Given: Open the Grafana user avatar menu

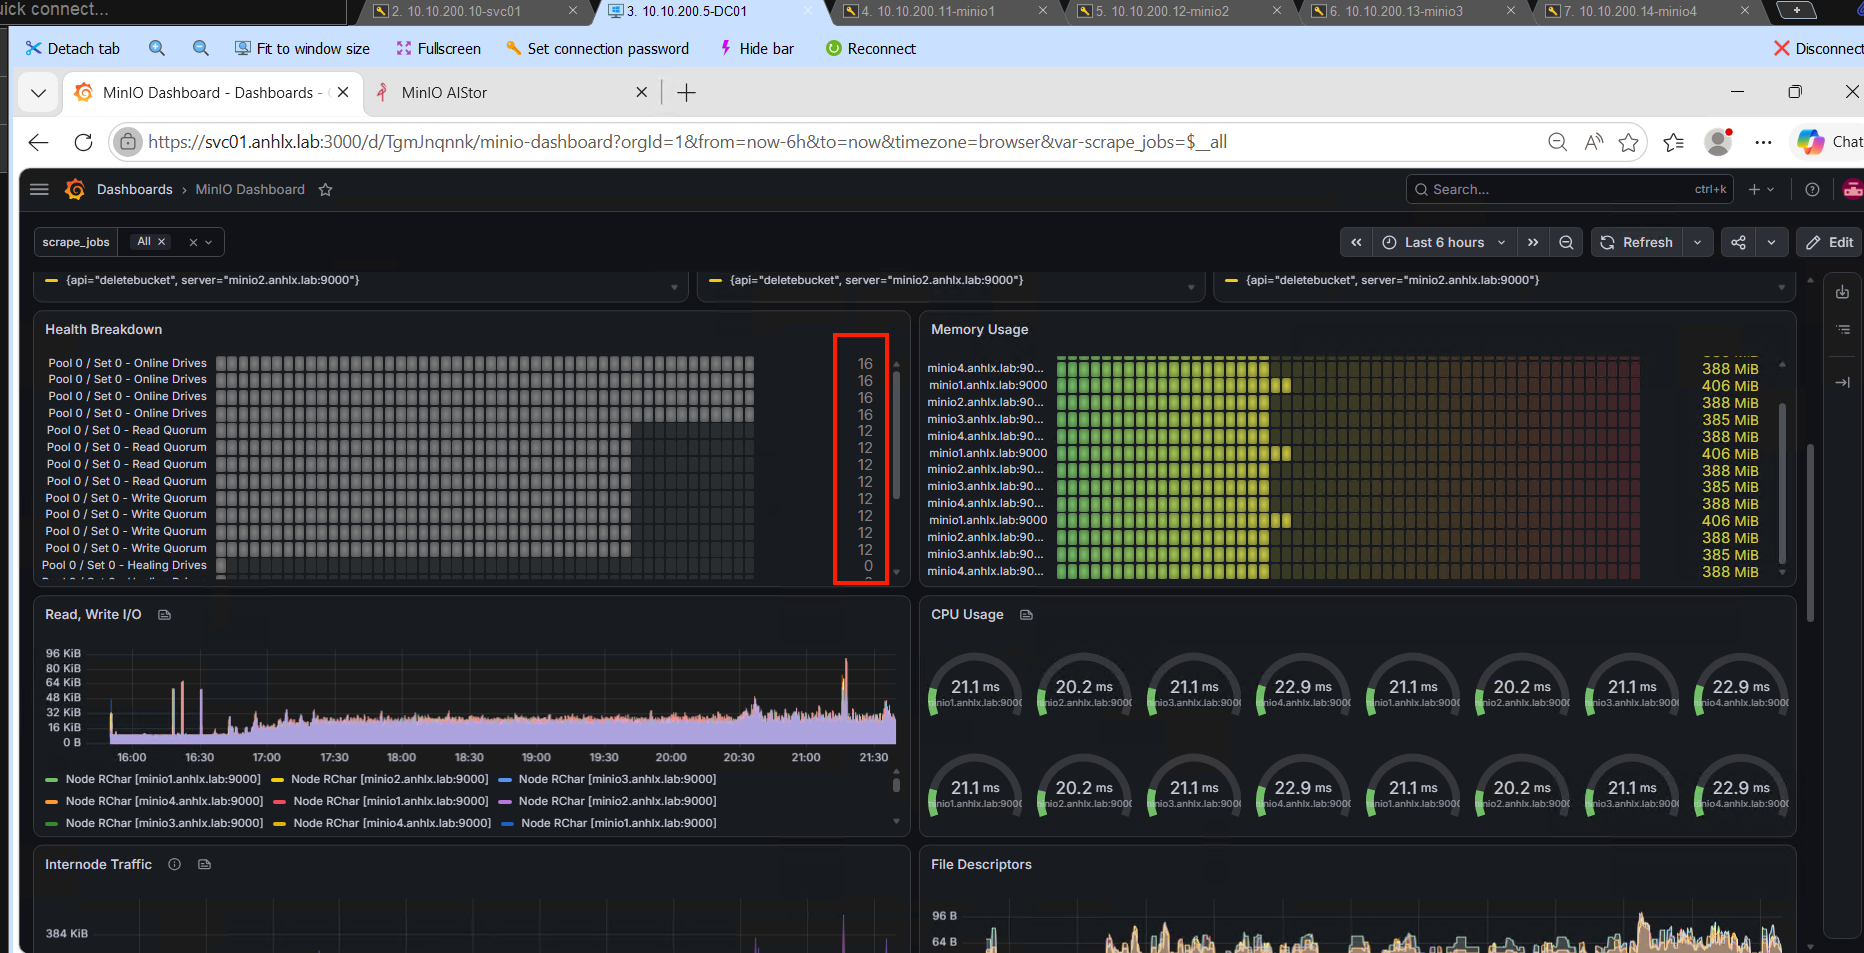Looking at the screenshot, I should [x=1853, y=189].
